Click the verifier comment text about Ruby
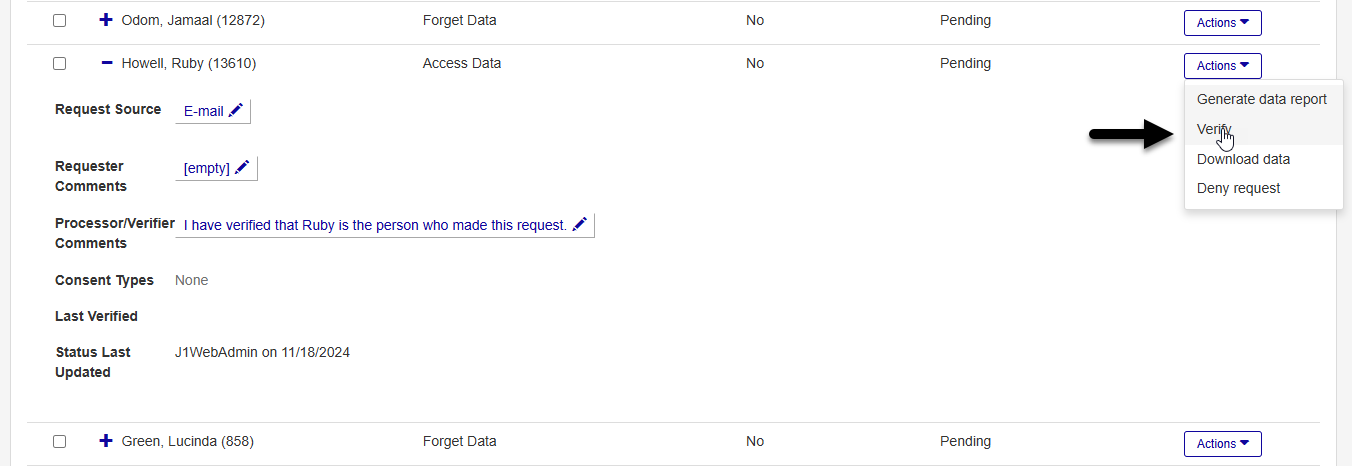The width and height of the screenshot is (1352, 466). 375,225
